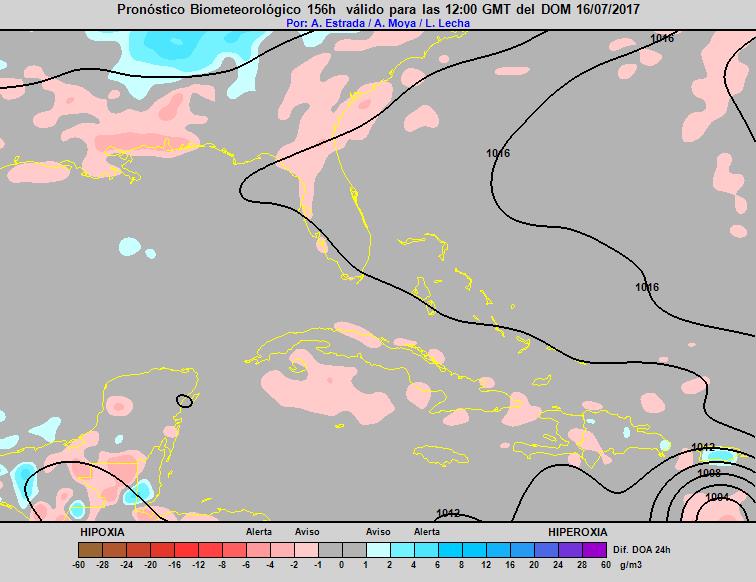Click the '-24' scale value
The image size is (756, 582).
(127, 565)
